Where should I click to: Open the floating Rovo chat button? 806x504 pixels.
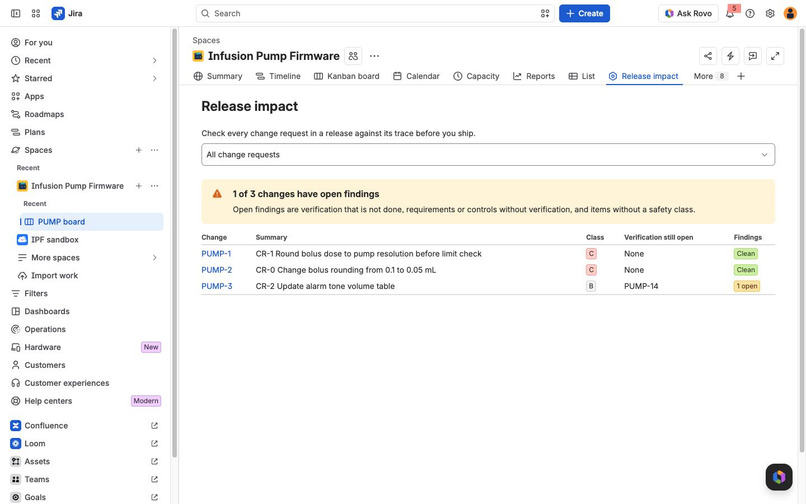[x=779, y=477]
